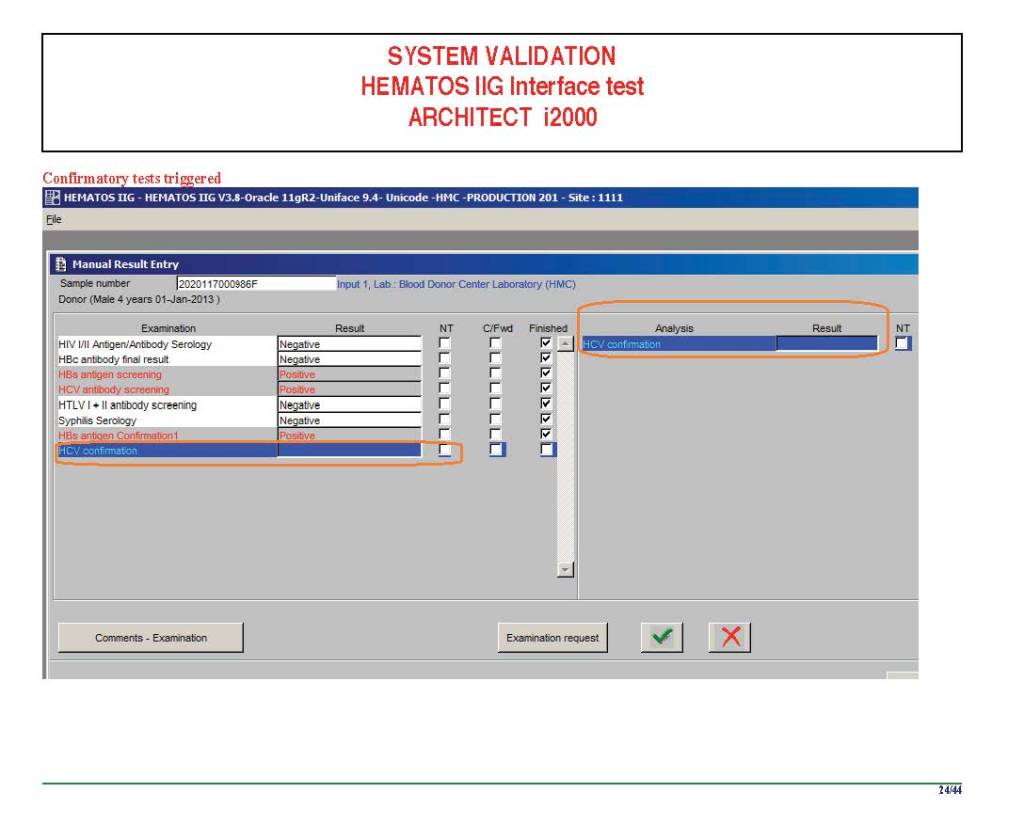Confirm entry with the green checkmark button
The image size is (1024, 840).
[x=661, y=637]
